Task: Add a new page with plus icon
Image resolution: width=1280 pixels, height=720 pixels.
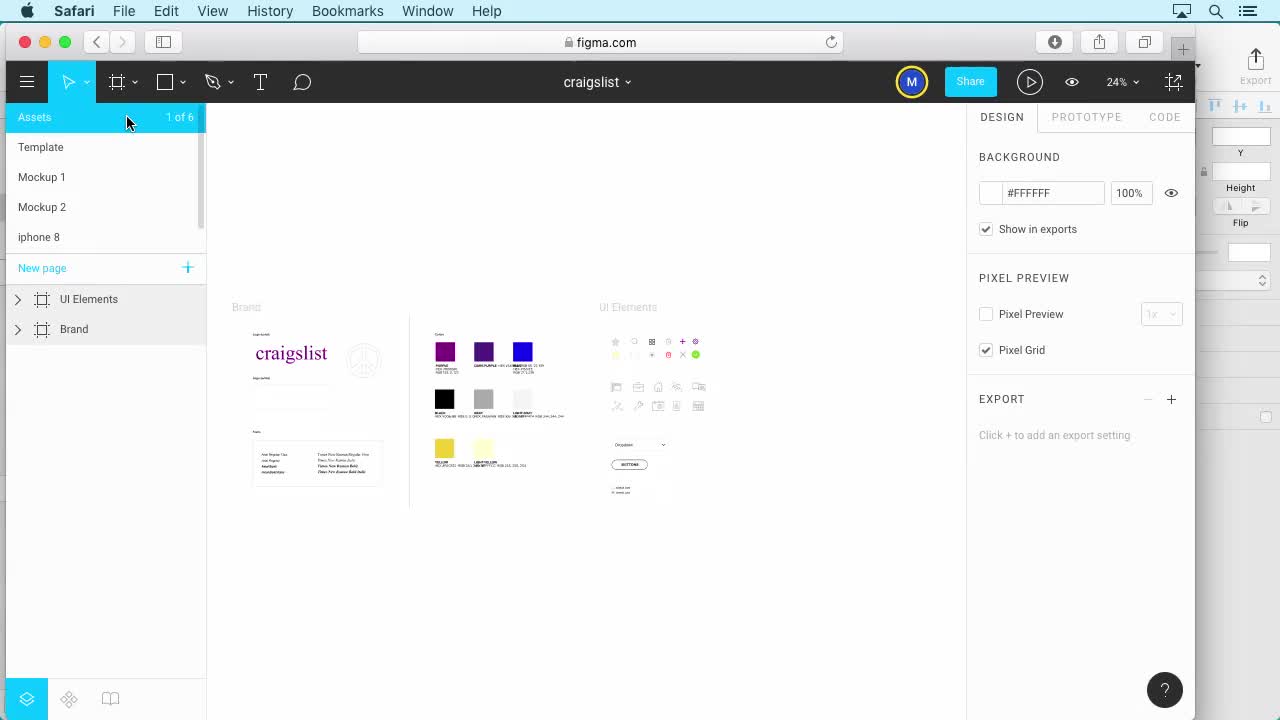Action: coord(187,267)
